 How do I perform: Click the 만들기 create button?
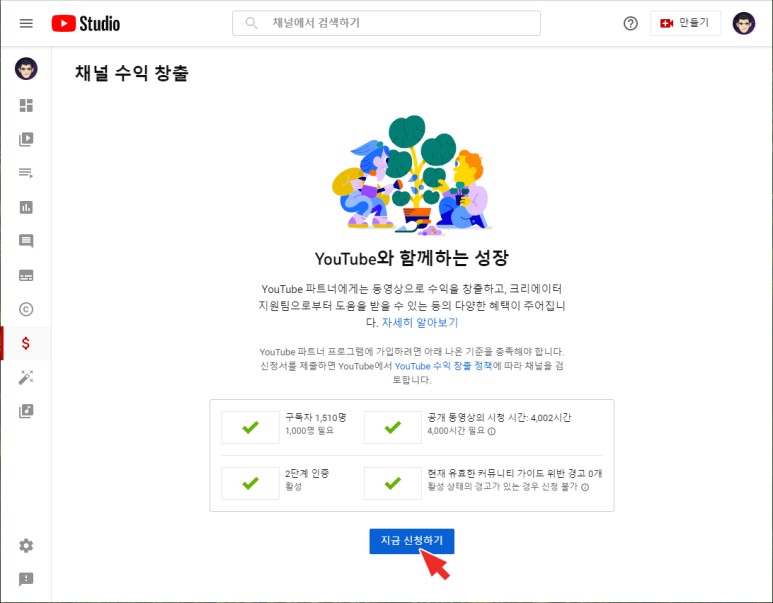click(685, 23)
